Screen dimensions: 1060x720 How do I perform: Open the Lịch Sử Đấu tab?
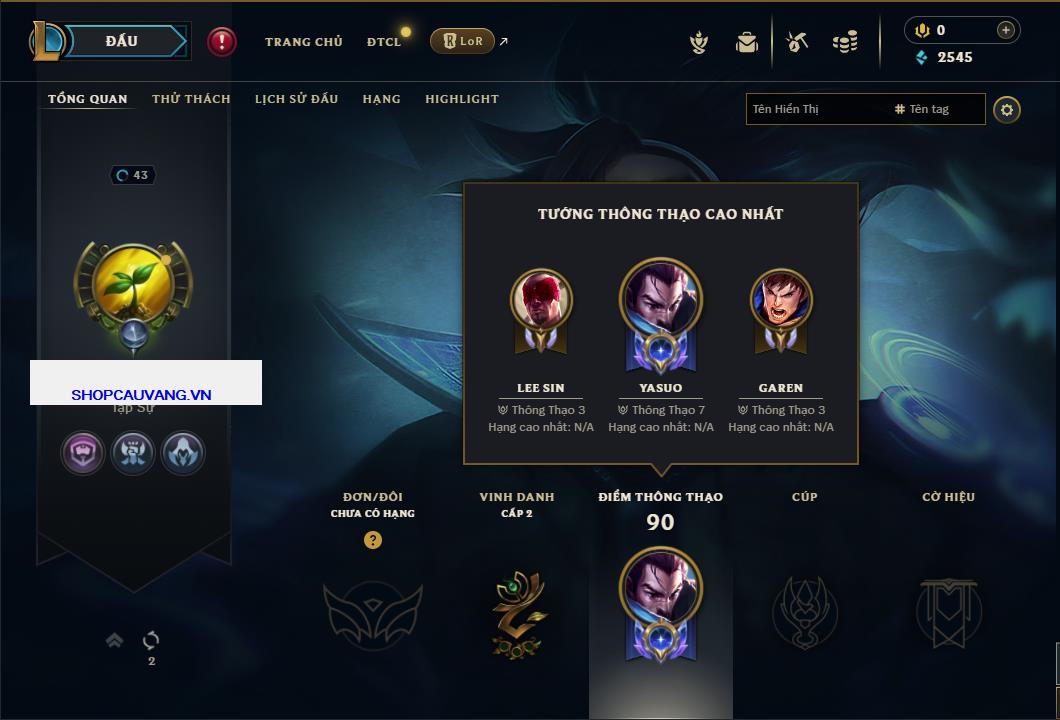tap(296, 99)
